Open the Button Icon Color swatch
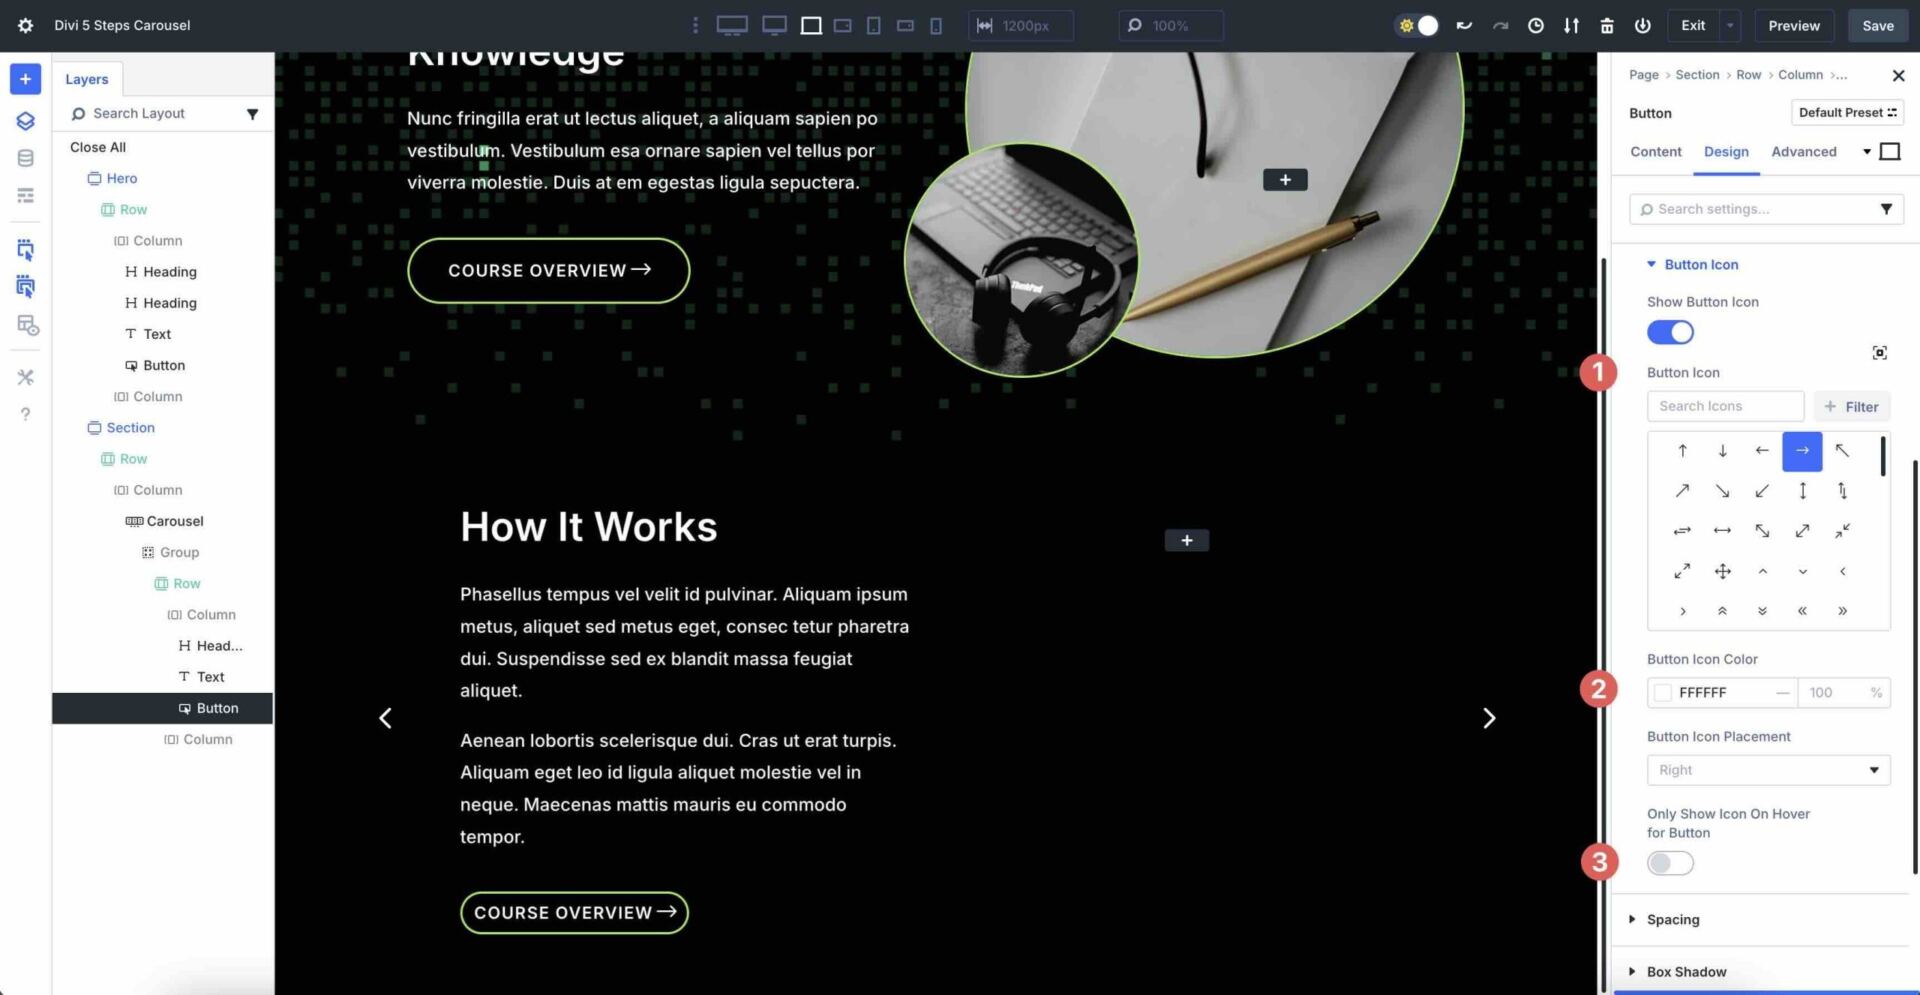This screenshot has height=995, width=1920. pyautogui.click(x=1663, y=692)
